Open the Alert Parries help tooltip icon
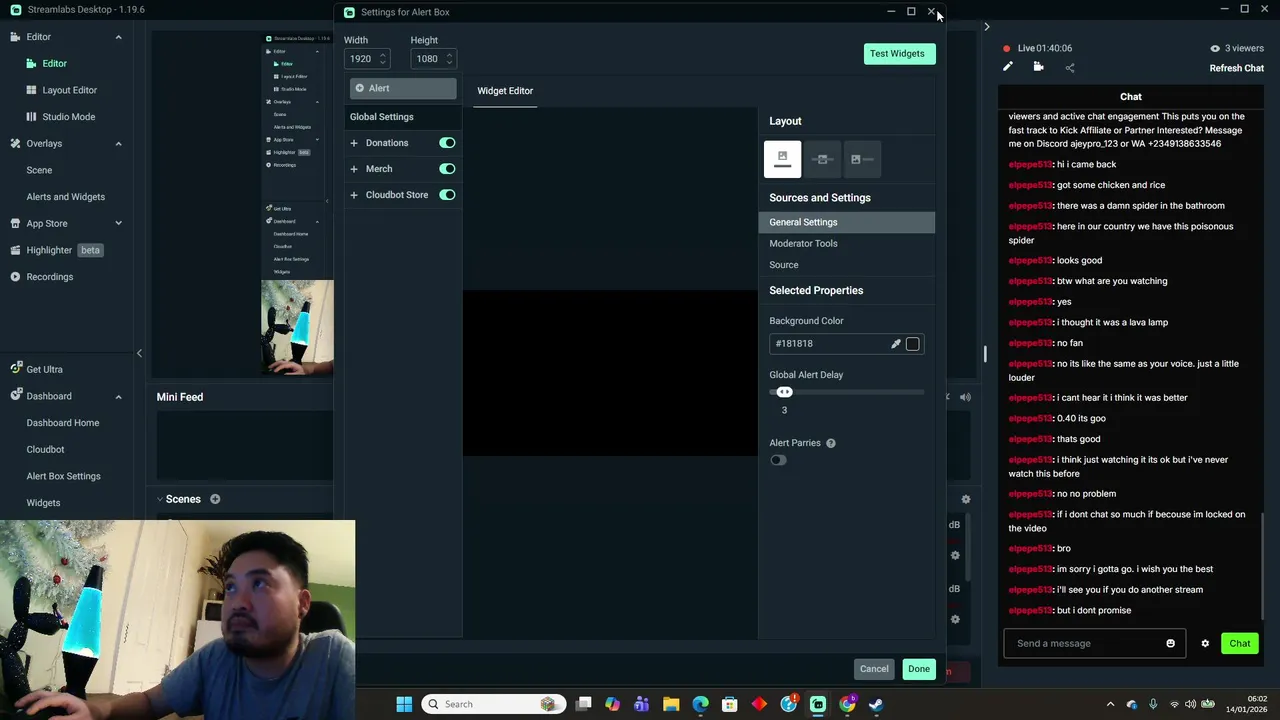The height and width of the screenshot is (720, 1280). (831, 443)
